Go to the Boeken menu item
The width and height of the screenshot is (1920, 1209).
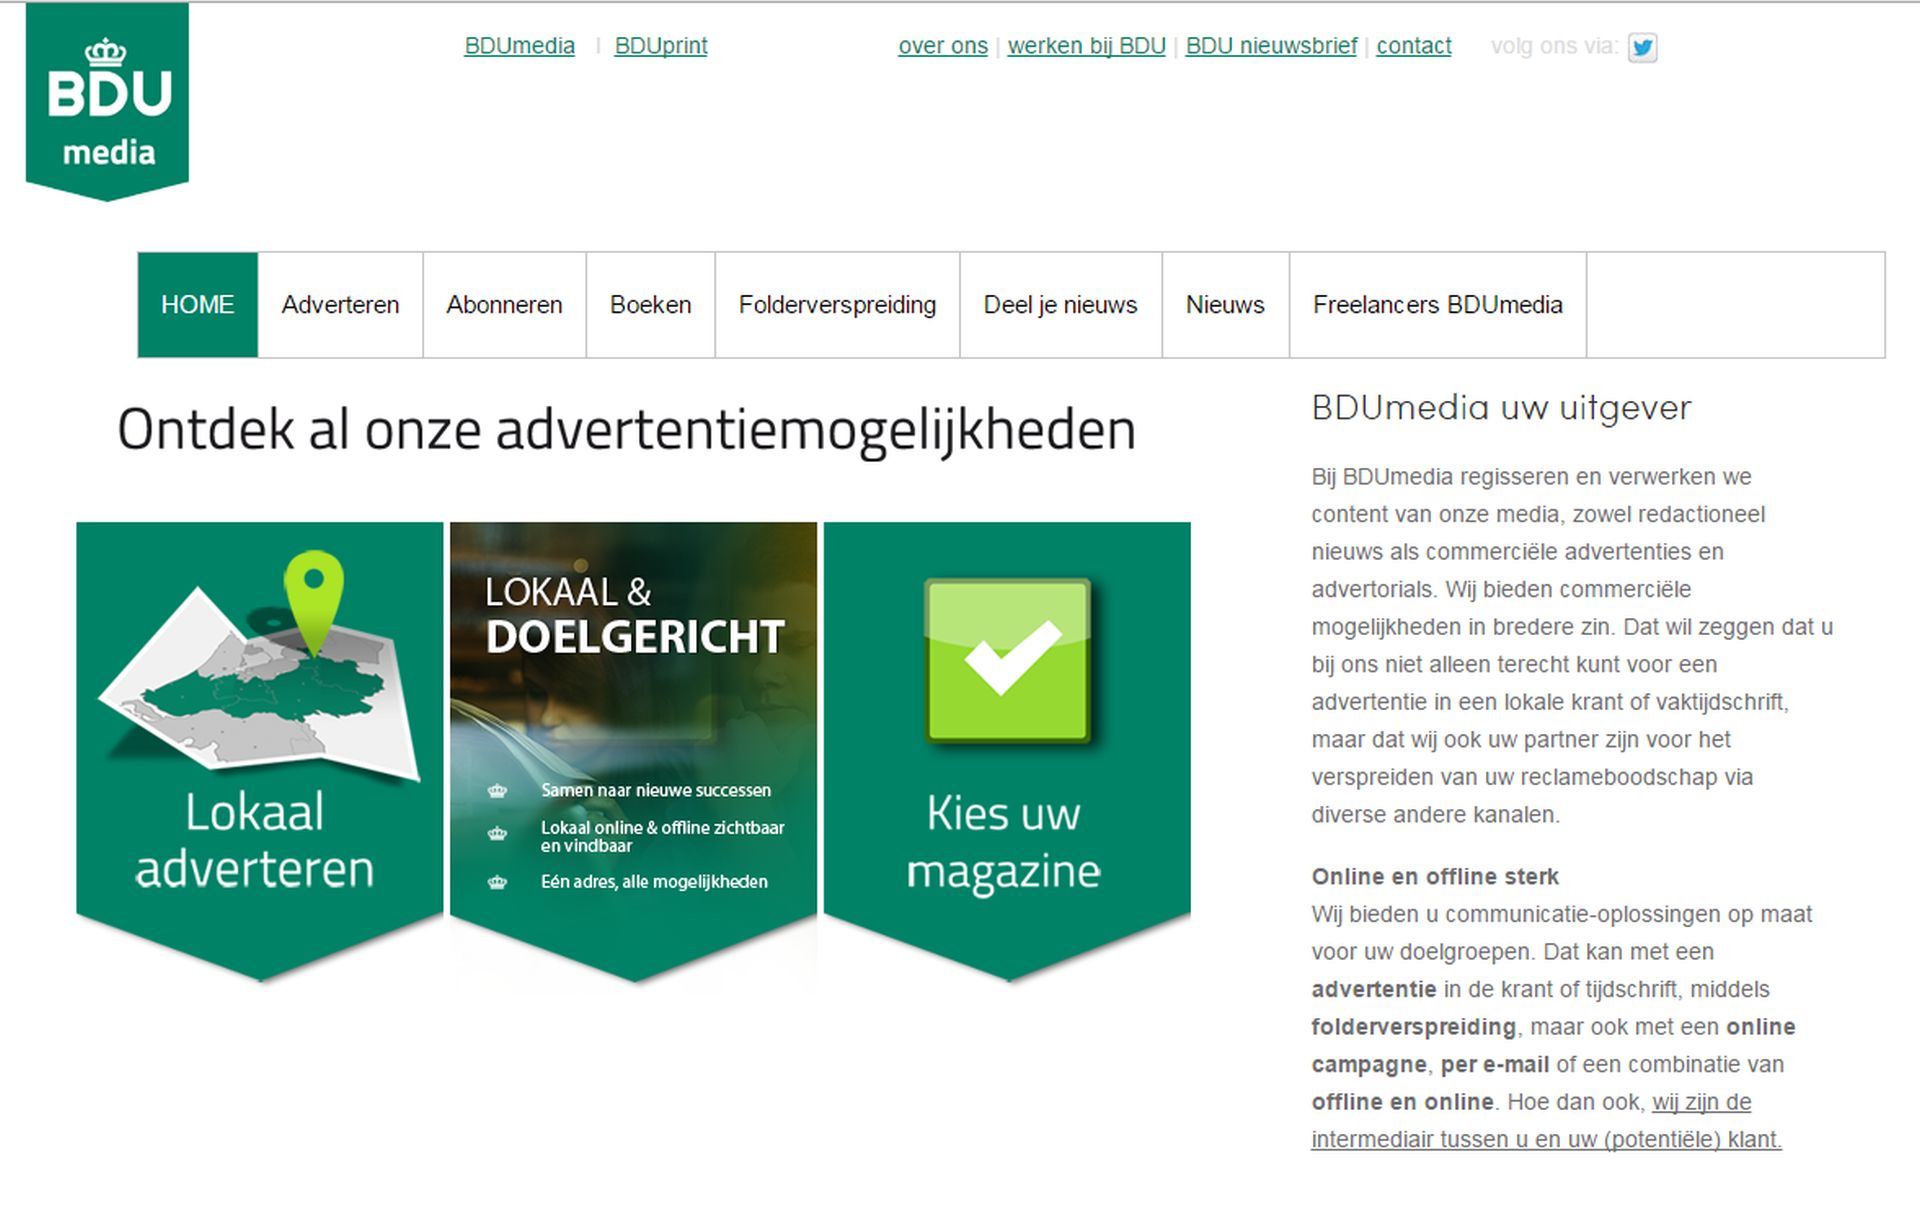[x=650, y=305]
